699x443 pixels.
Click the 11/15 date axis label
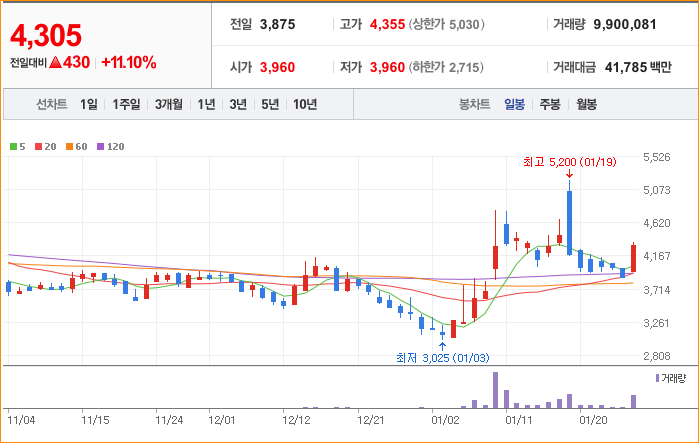tap(95, 420)
